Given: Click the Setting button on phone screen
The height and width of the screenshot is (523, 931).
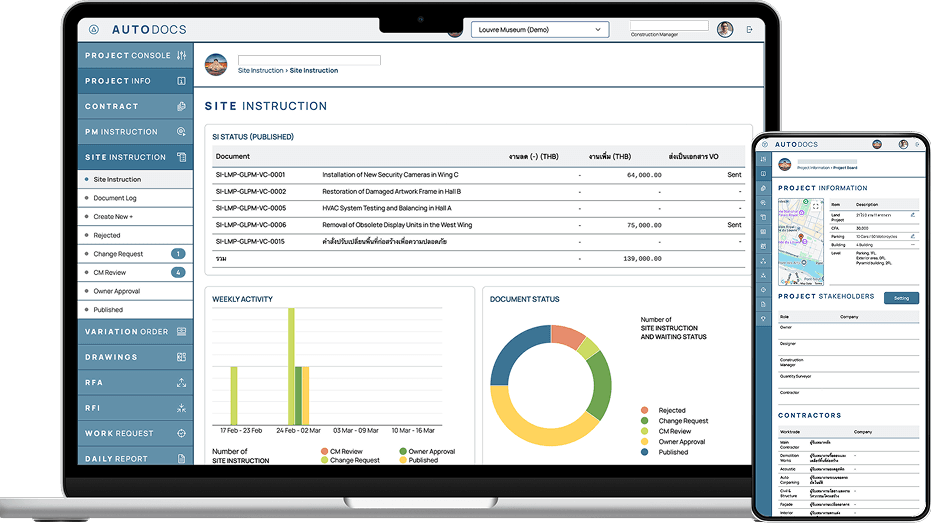Looking at the screenshot, I should pyautogui.click(x=901, y=298).
